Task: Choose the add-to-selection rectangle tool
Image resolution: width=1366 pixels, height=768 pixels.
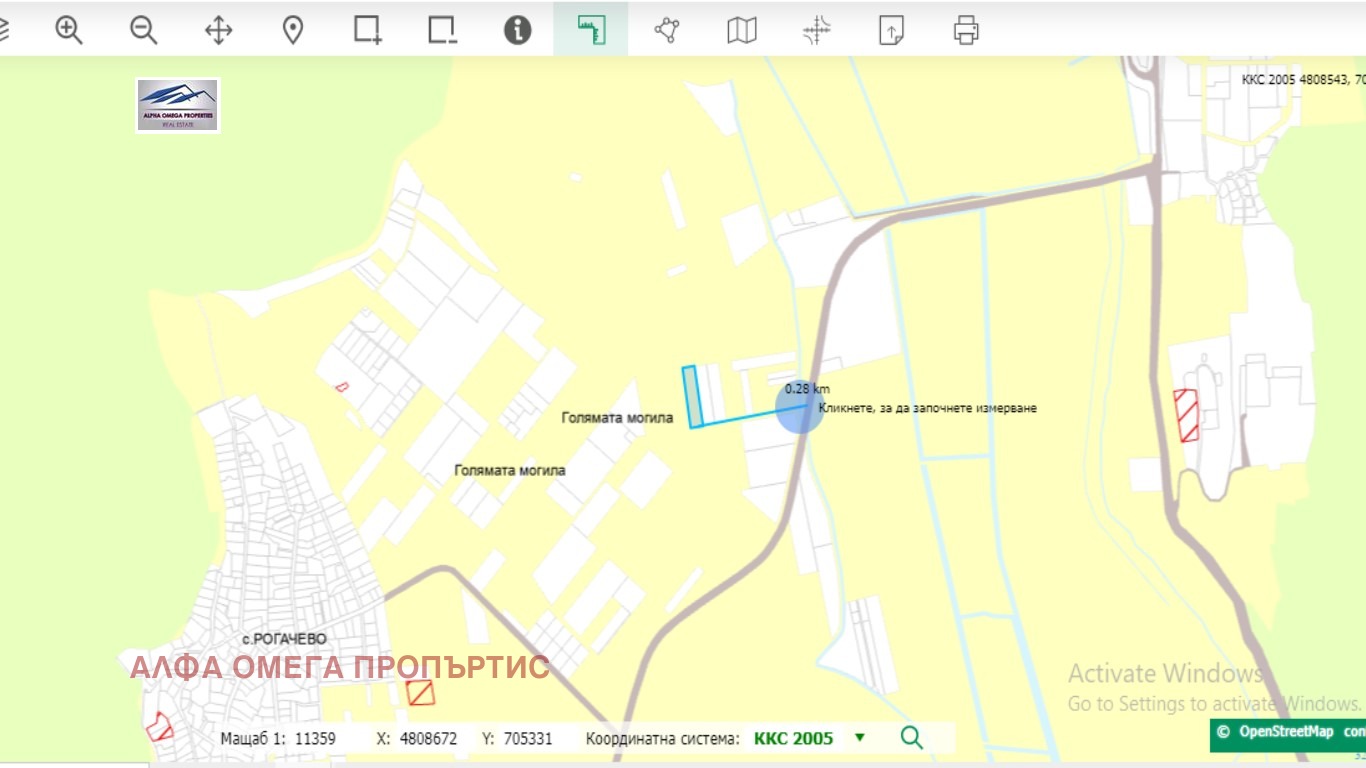Action: pyautogui.click(x=367, y=30)
